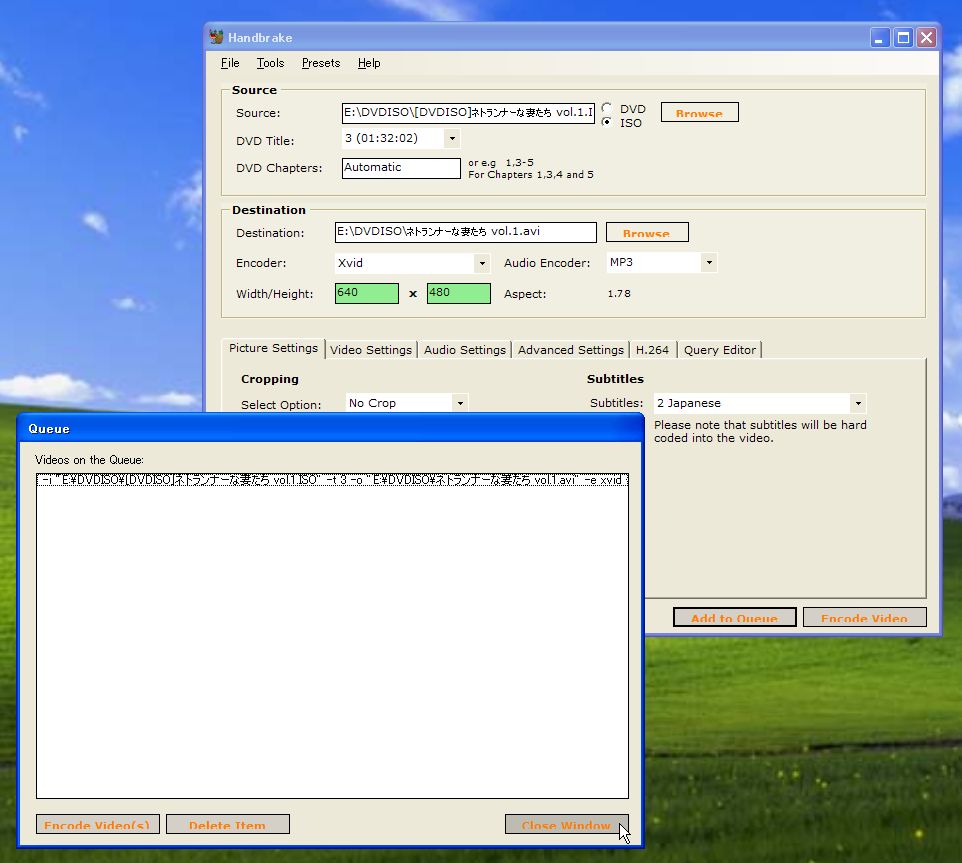
Task: Click the Encode Video button
Action: click(864, 617)
